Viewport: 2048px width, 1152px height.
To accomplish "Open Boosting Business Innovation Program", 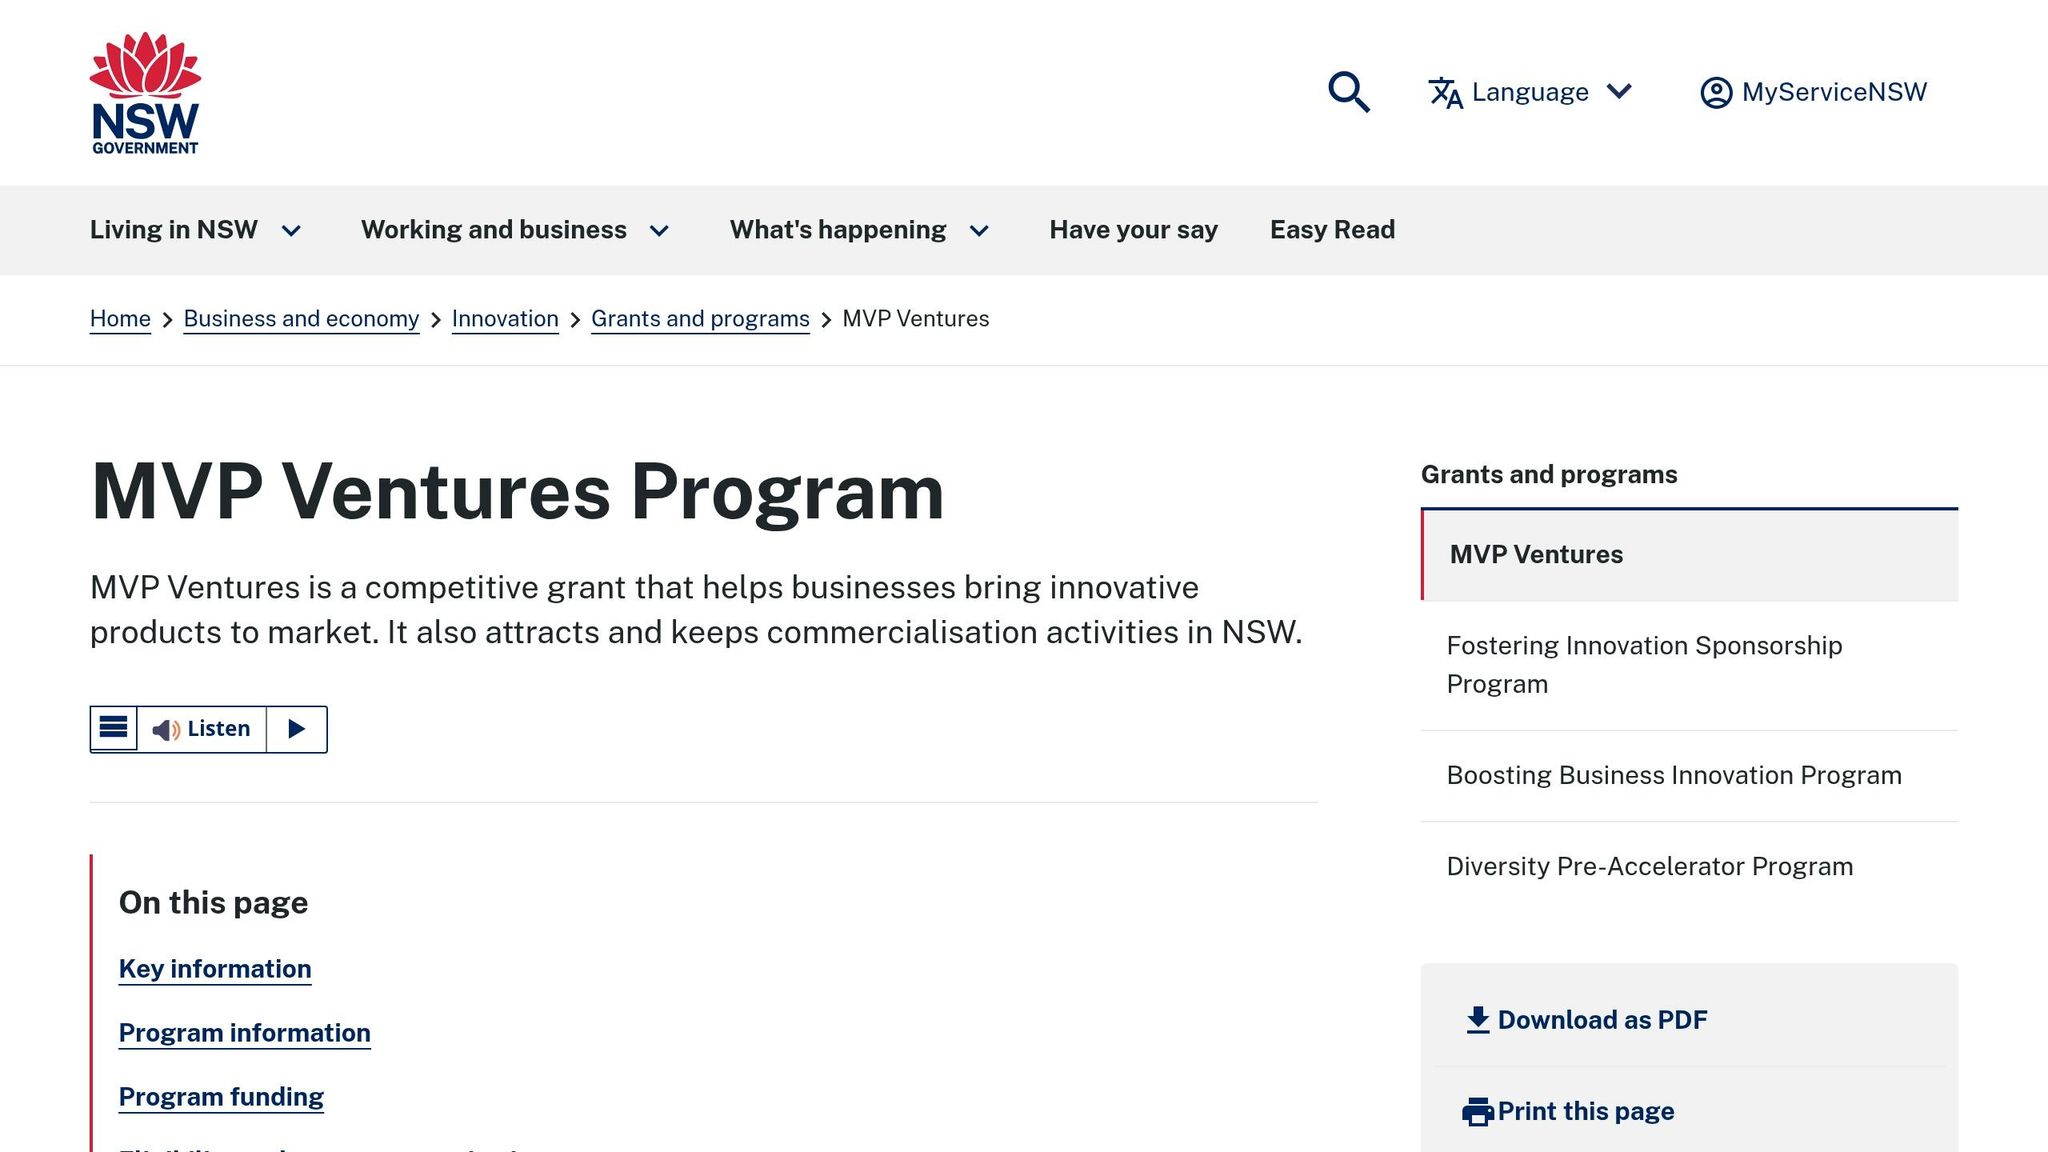I will (1674, 775).
